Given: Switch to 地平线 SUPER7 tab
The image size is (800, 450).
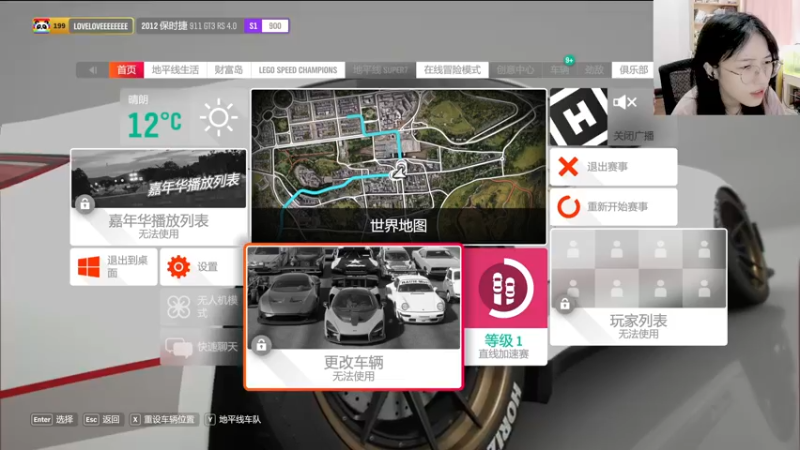Looking at the screenshot, I should (381, 70).
